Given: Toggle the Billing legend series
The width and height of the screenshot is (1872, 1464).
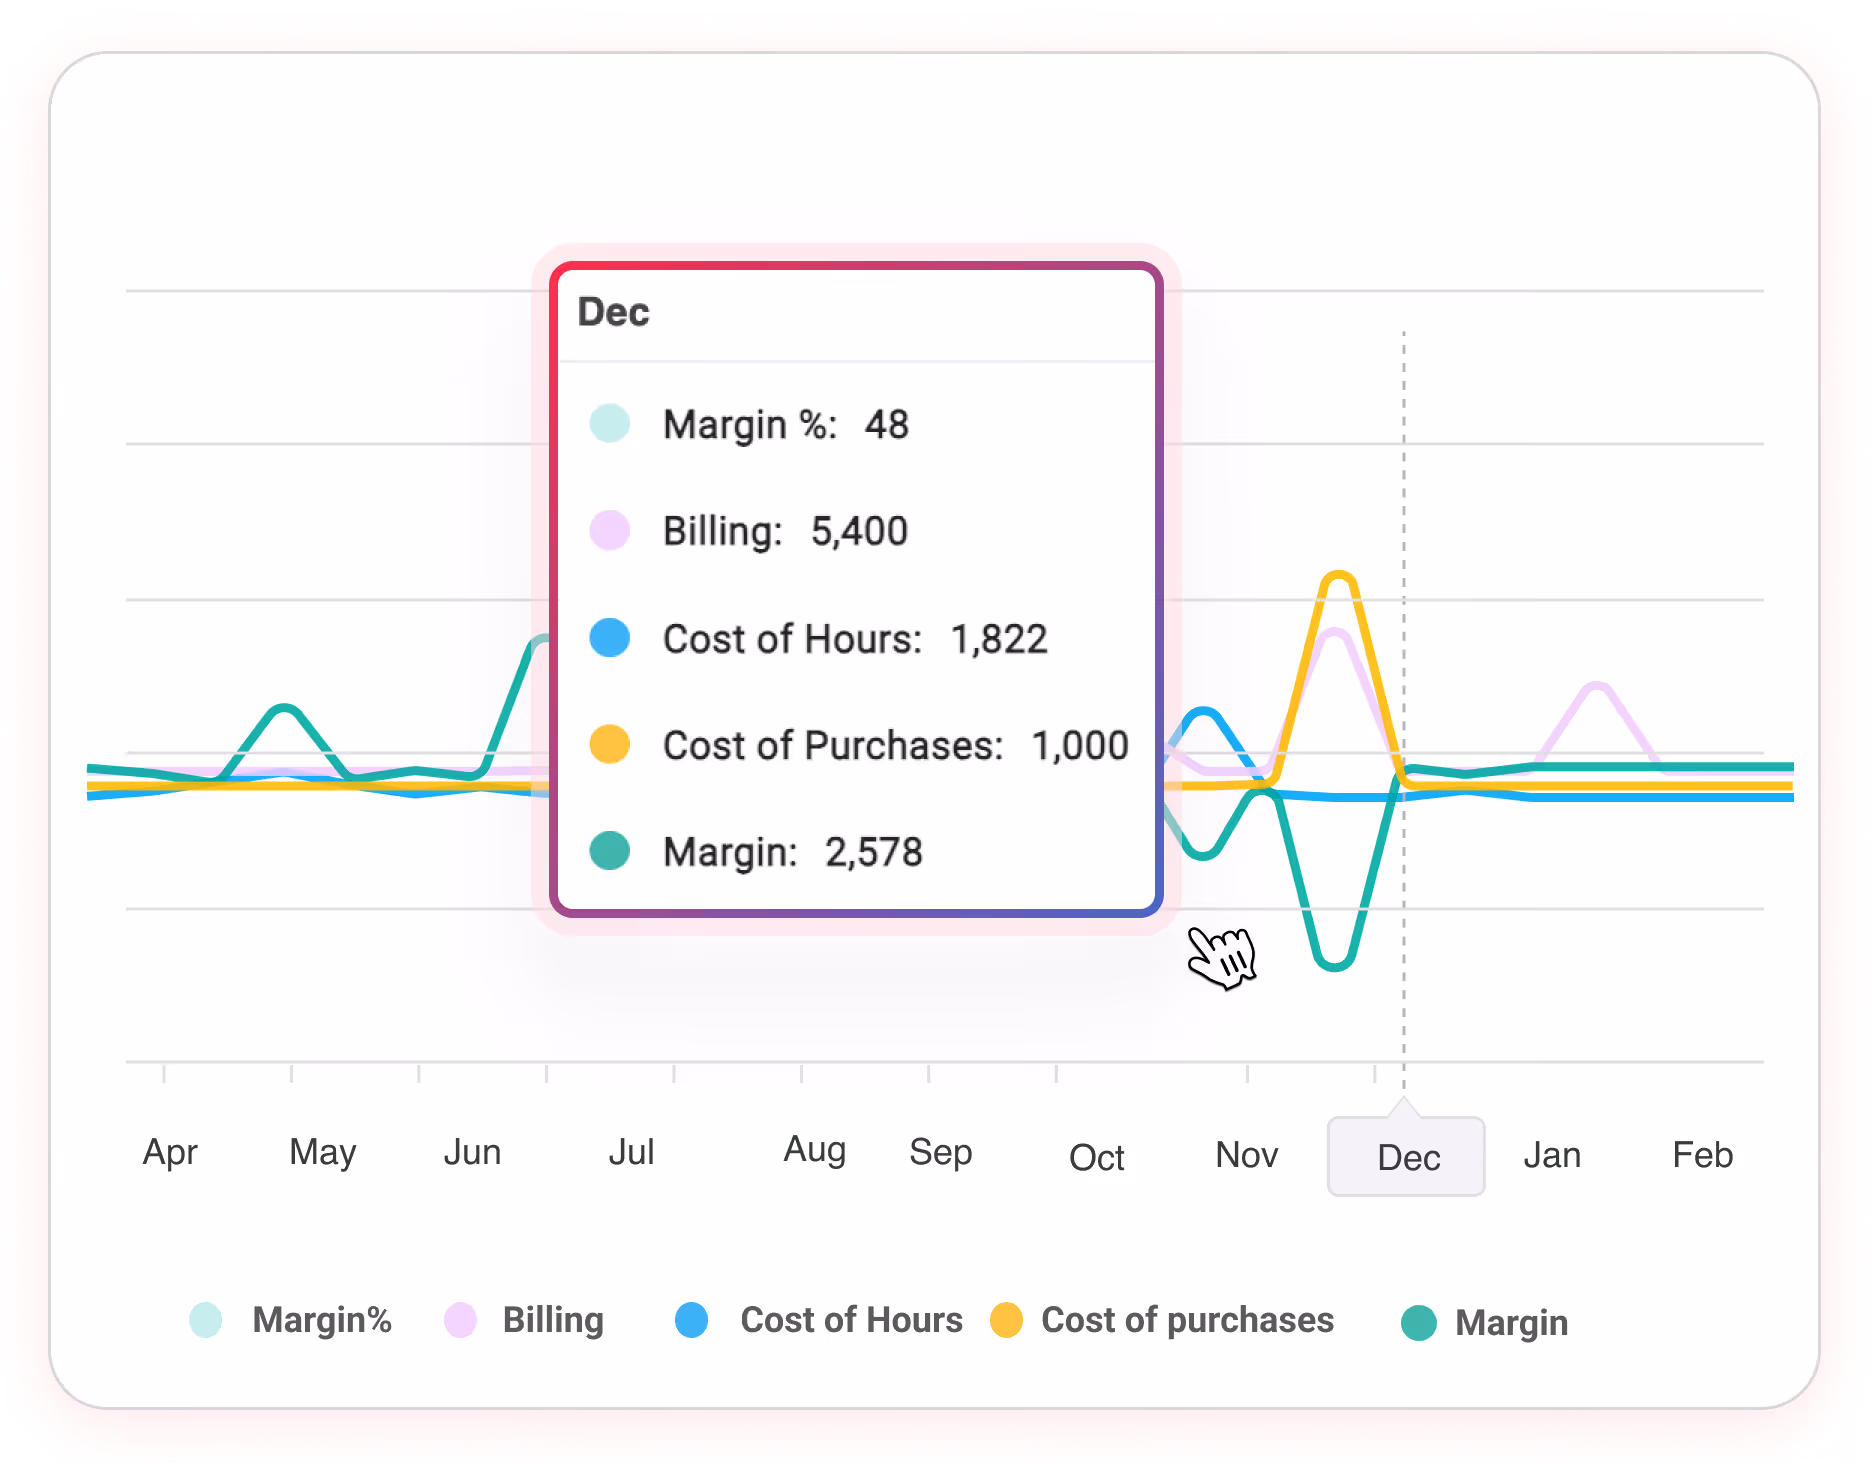Looking at the screenshot, I should point(523,1320).
